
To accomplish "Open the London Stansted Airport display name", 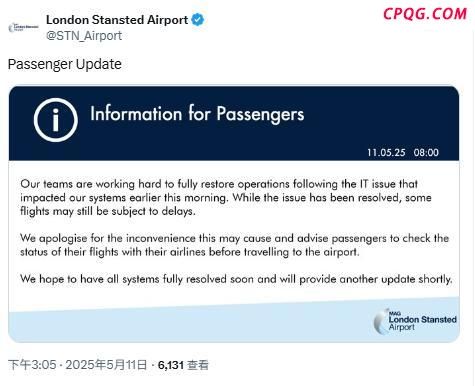I will coord(117,20).
